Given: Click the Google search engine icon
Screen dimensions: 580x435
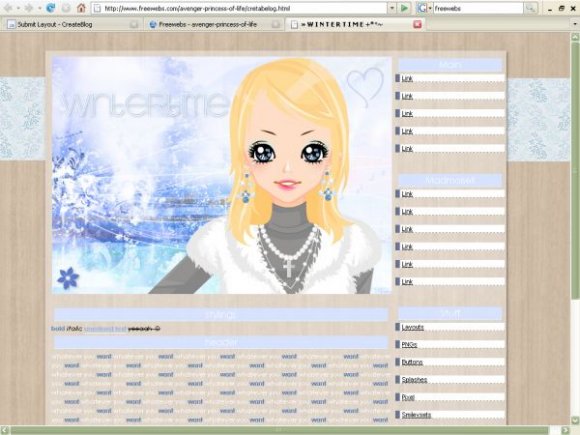Looking at the screenshot, I should (422, 8).
